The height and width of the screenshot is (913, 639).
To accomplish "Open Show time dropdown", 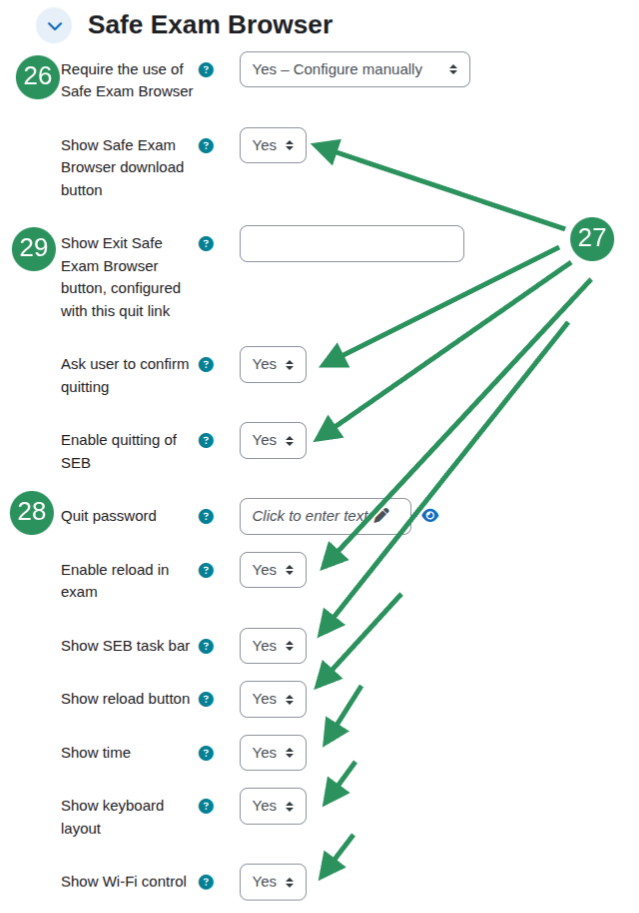I will (273, 753).
